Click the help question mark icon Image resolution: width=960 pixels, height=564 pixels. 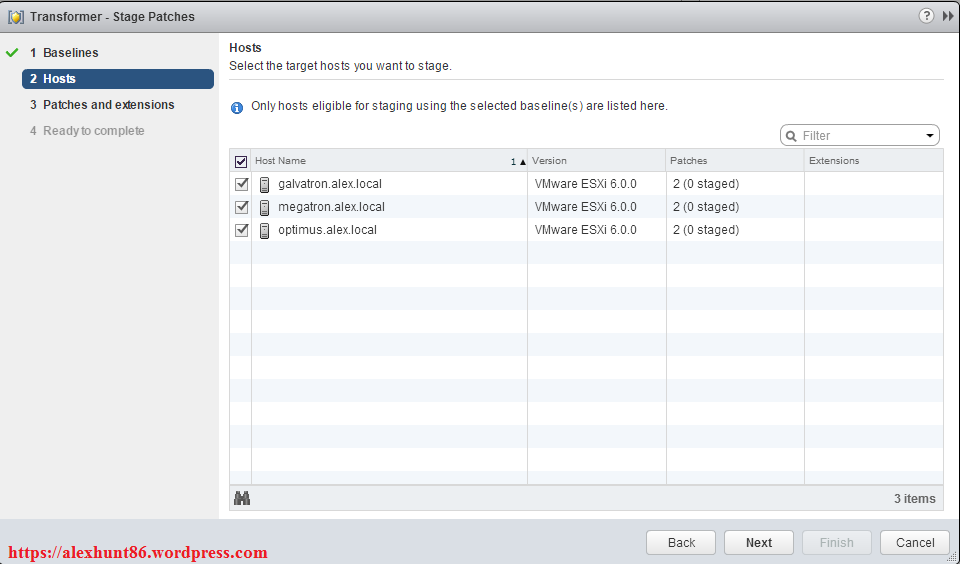click(926, 16)
